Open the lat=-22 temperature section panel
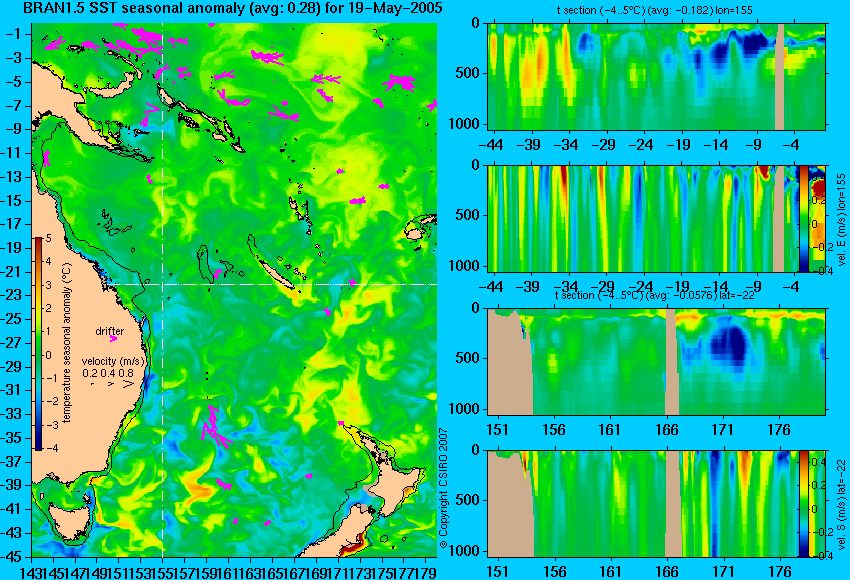850x580 pixels. click(656, 362)
